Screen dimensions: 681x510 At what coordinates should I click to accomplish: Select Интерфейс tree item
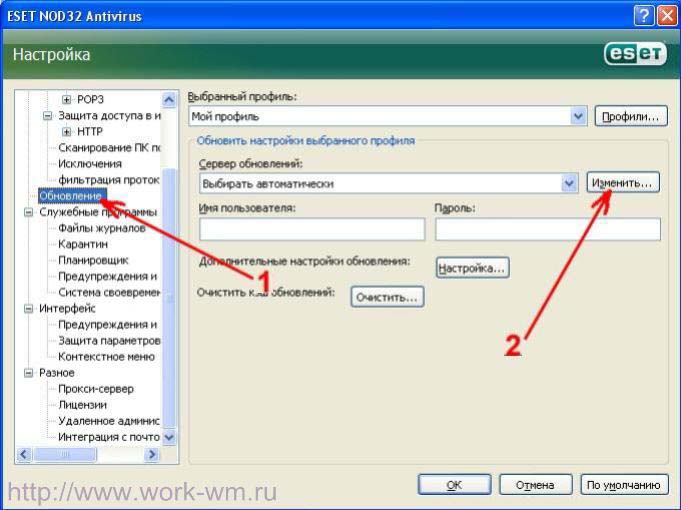pyautogui.click(x=67, y=308)
